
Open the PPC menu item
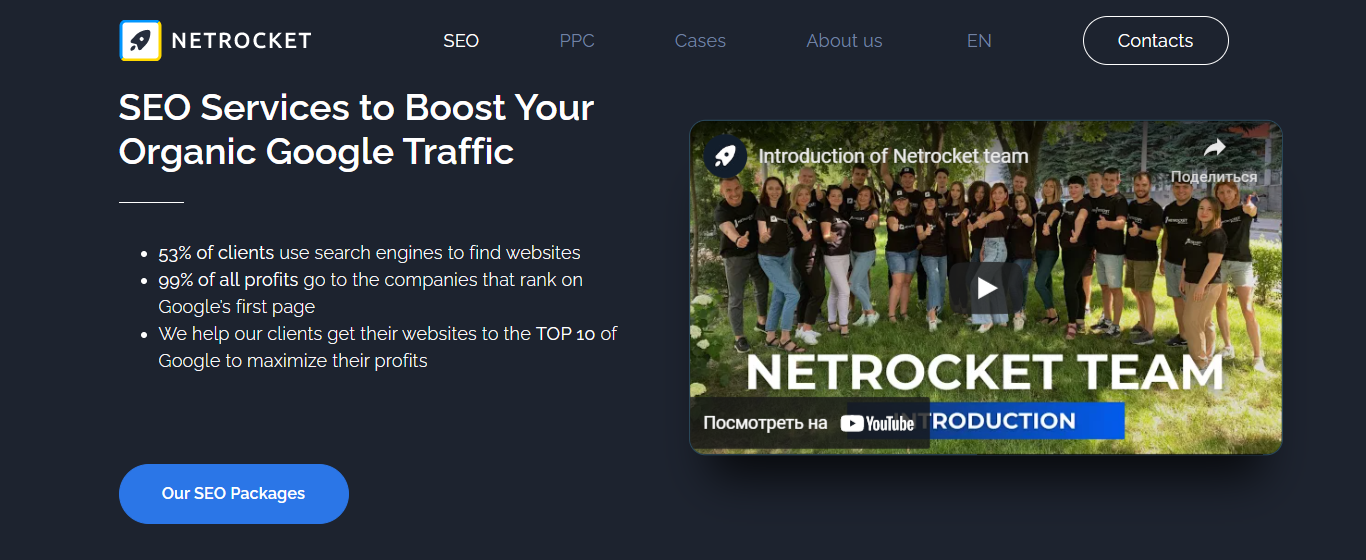[577, 41]
